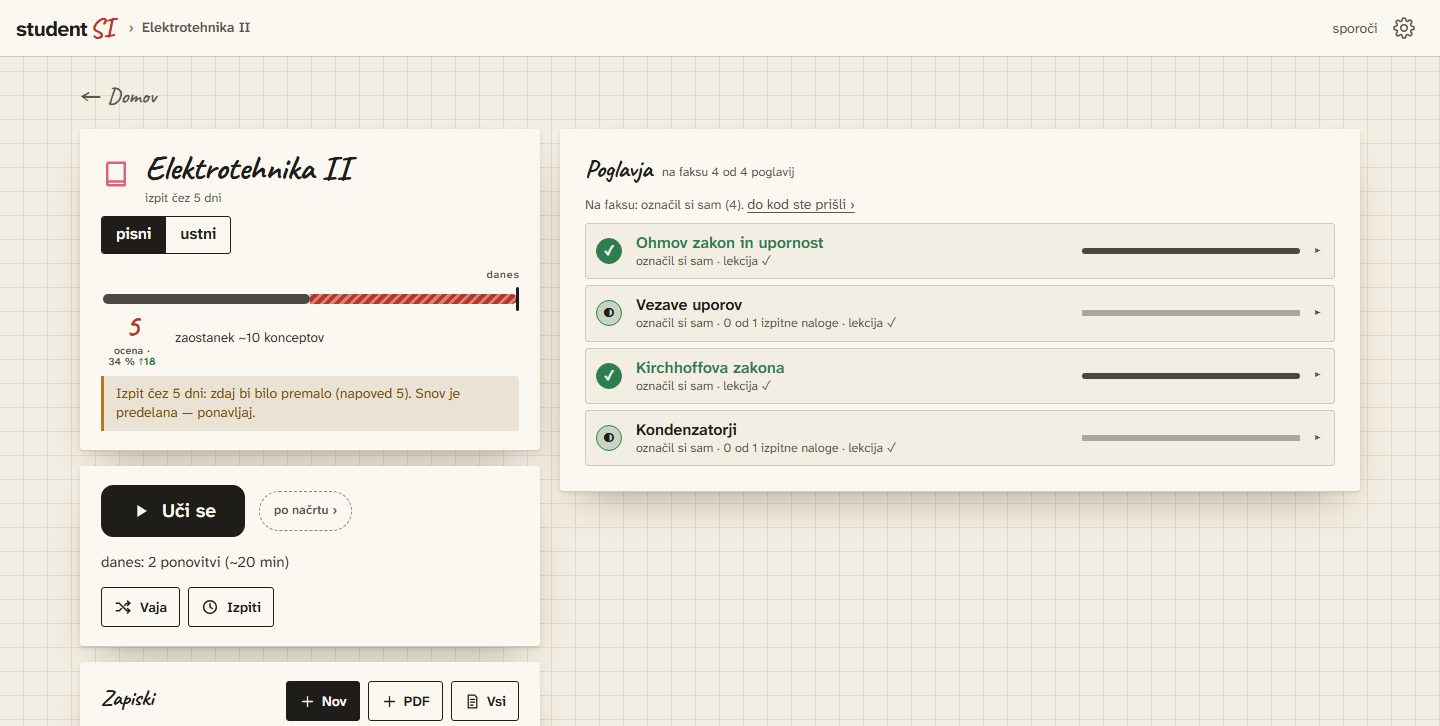The height and width of the screenshot is (726, 1440).
Task: Click the 'izpit čez 5 dni' subtitle
Action: click(x=183, y=198)
